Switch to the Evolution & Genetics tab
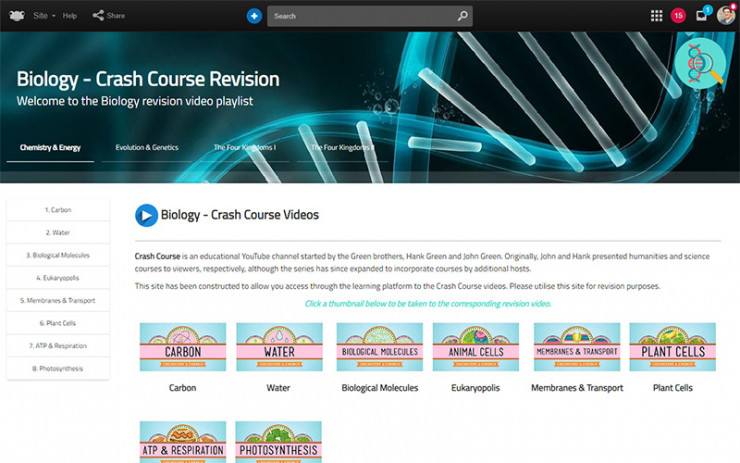Viewport: 740px width, 463px height. [x=147, y=148]
